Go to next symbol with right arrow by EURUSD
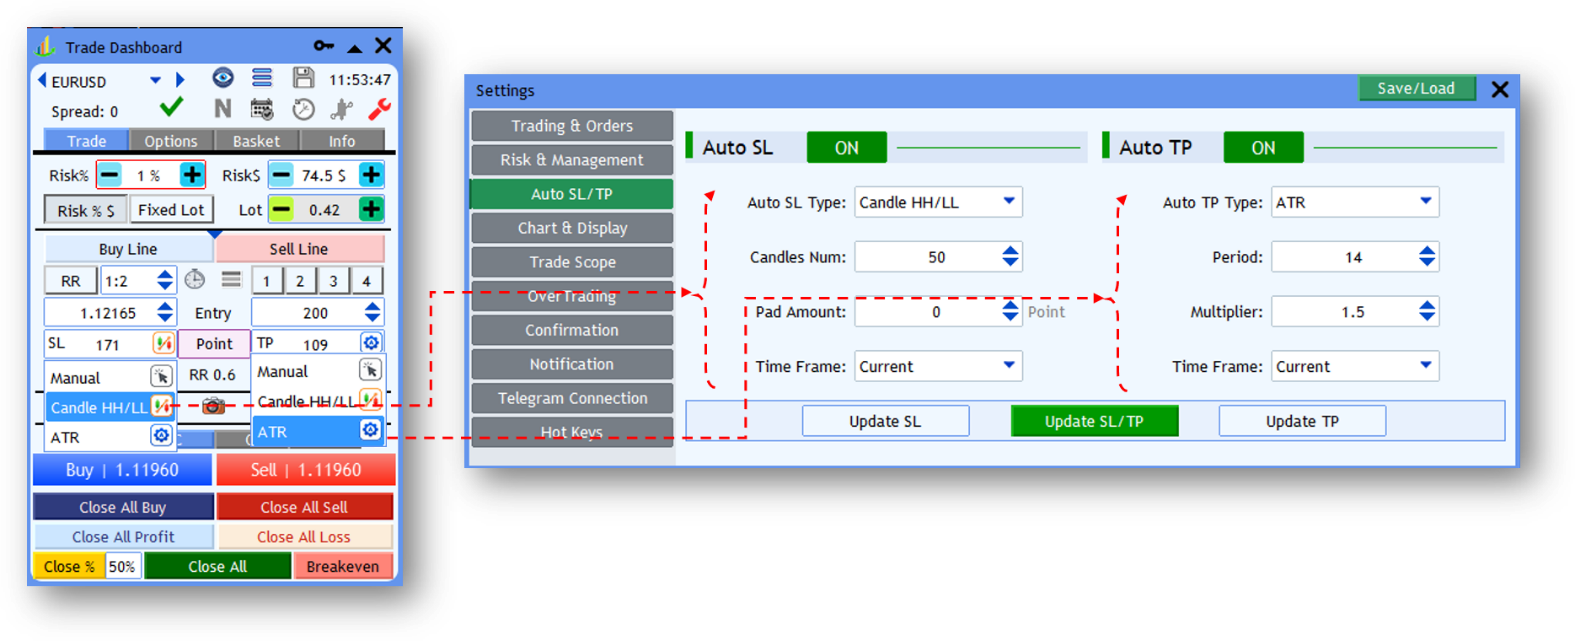The width and height of the screenshot is (1575, 641). click(x=180, y=80)
